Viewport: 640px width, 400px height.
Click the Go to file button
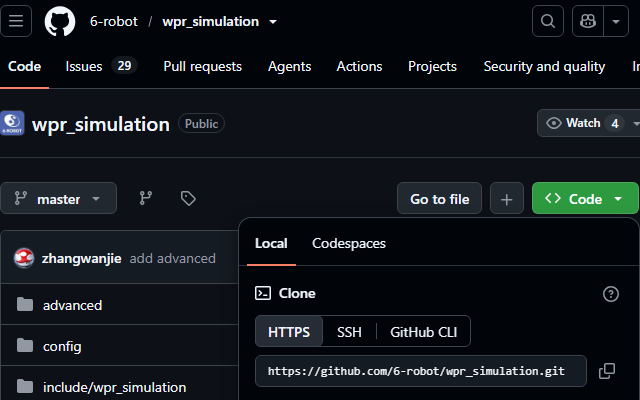pyautogui.click(x=439, y=199)
